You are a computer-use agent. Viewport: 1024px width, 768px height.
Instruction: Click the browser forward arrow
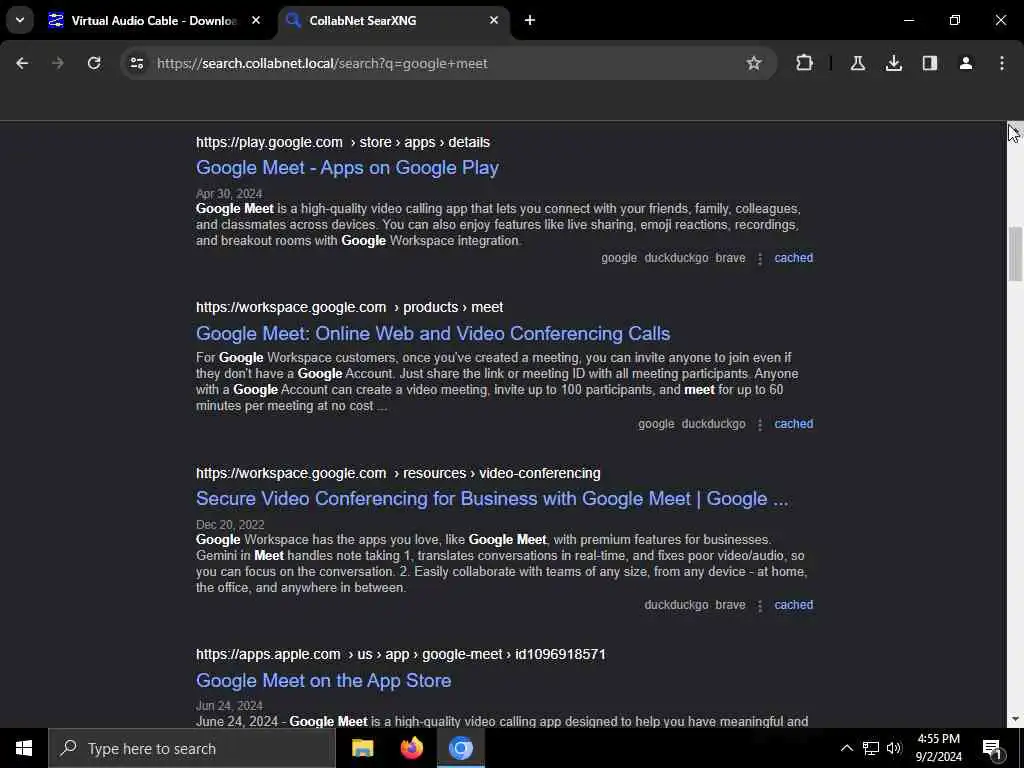click(x=58, y=63)
